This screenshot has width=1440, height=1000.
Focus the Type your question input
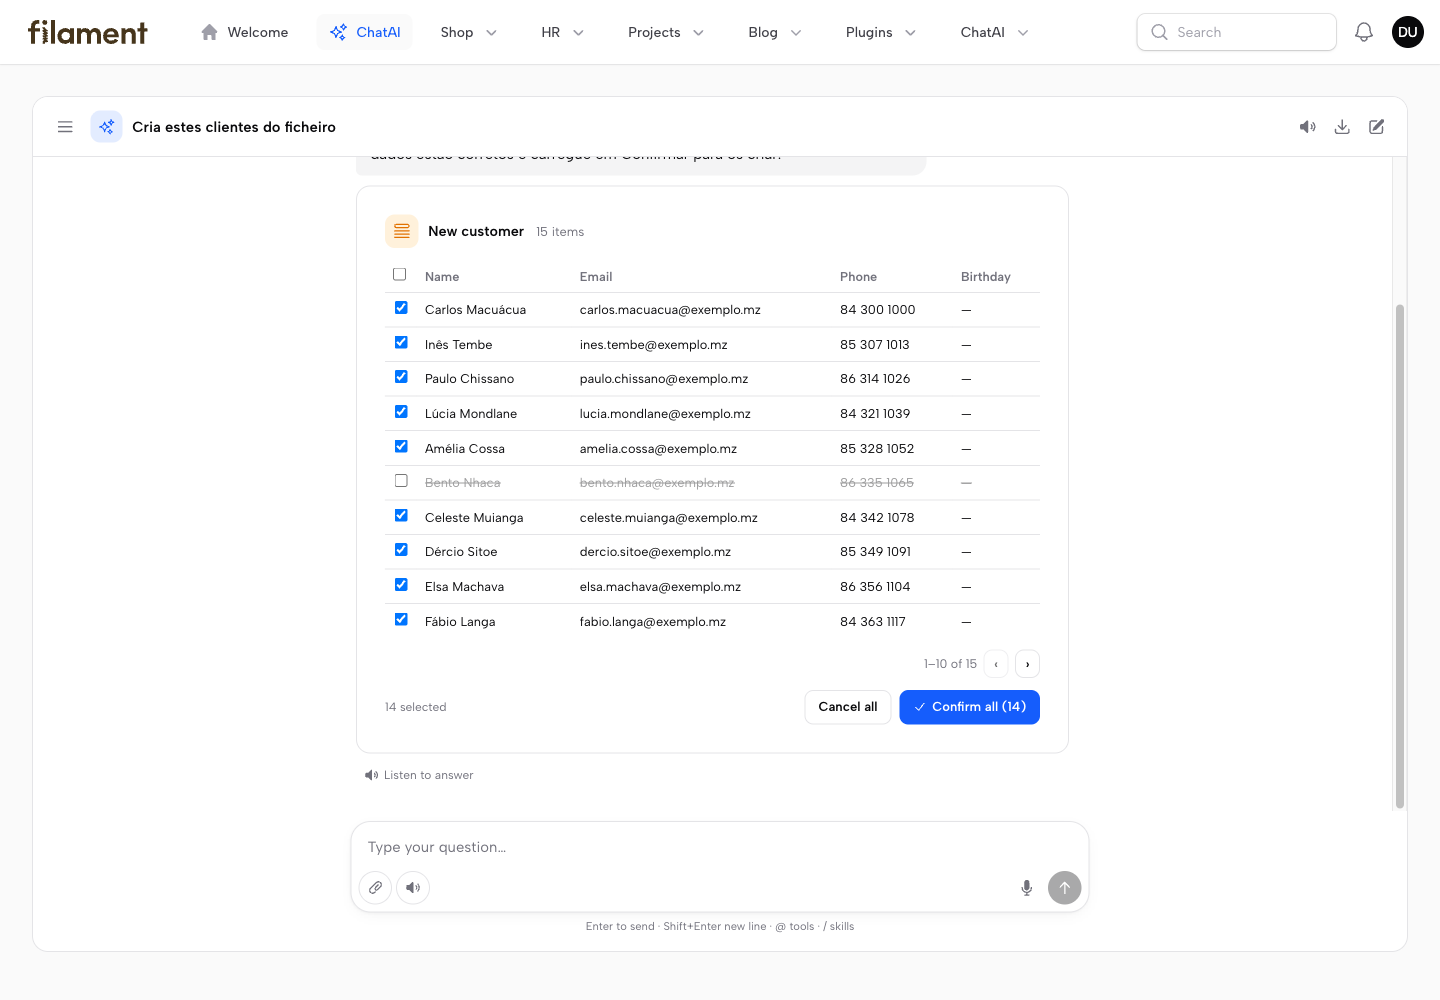[x=720, y=847]
